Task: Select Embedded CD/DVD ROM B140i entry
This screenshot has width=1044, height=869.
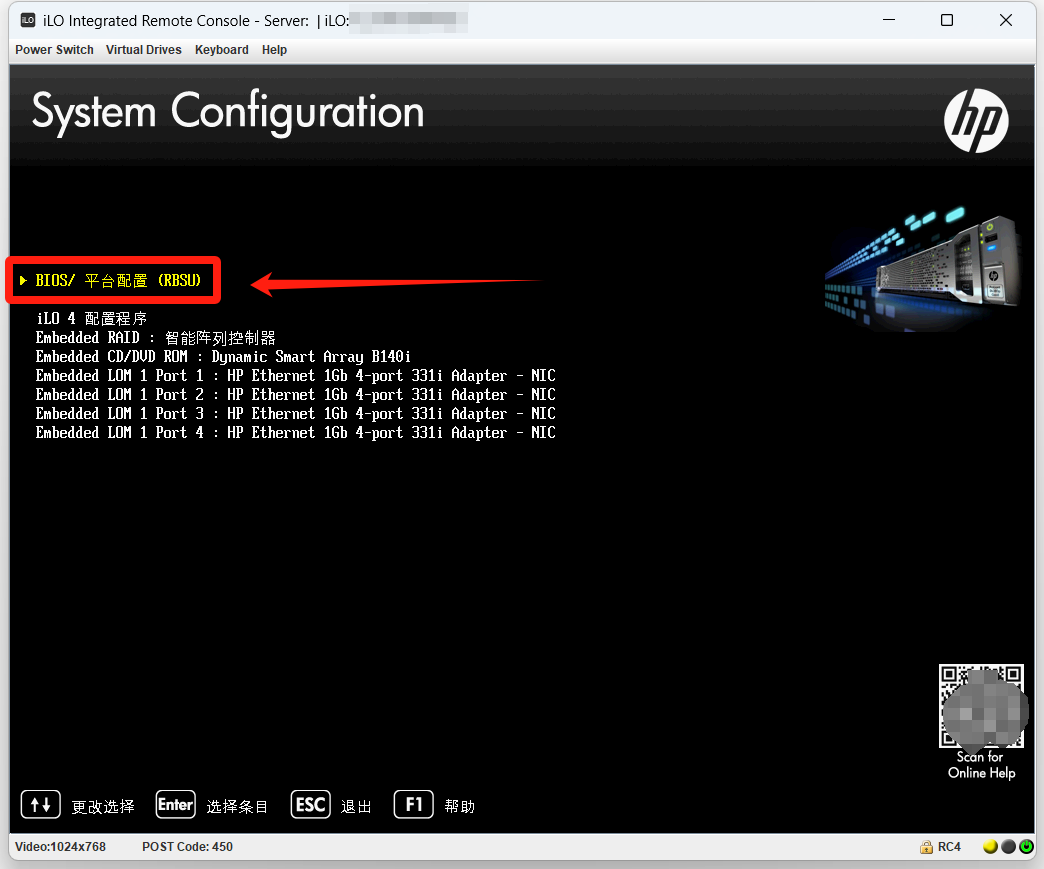Action: [x=223, y=357]
